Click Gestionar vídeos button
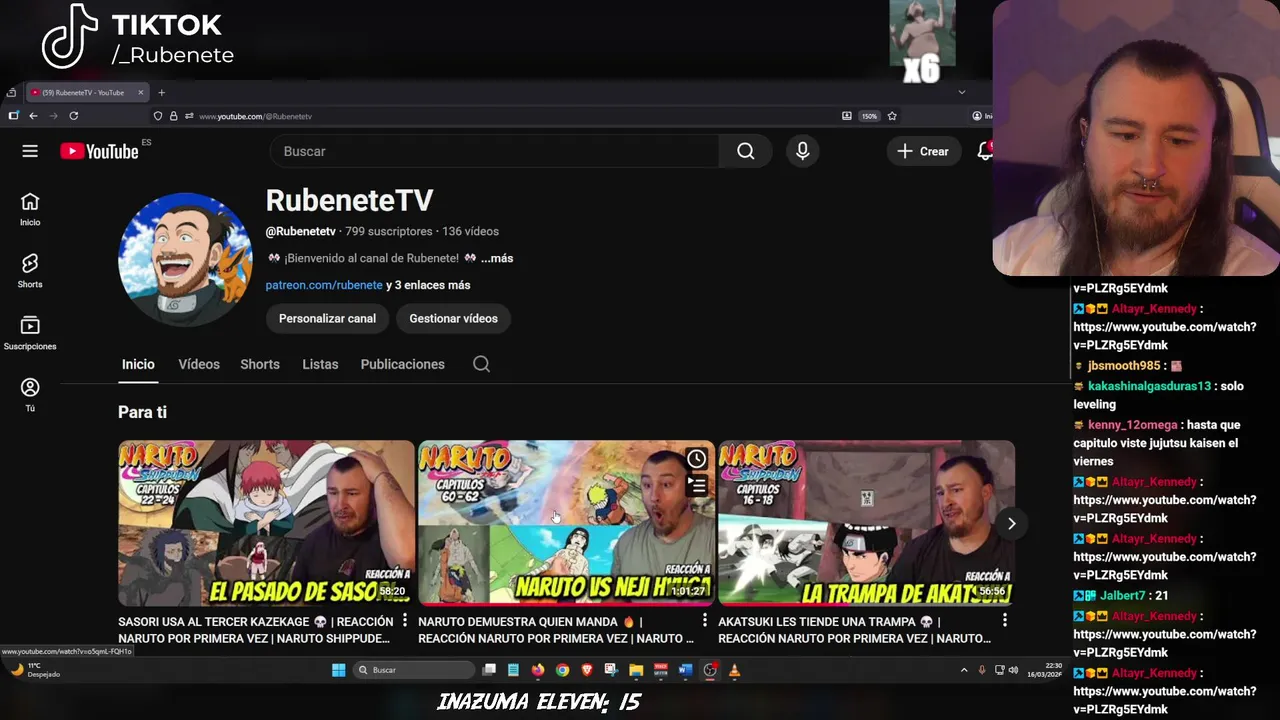 click(453, 318)
